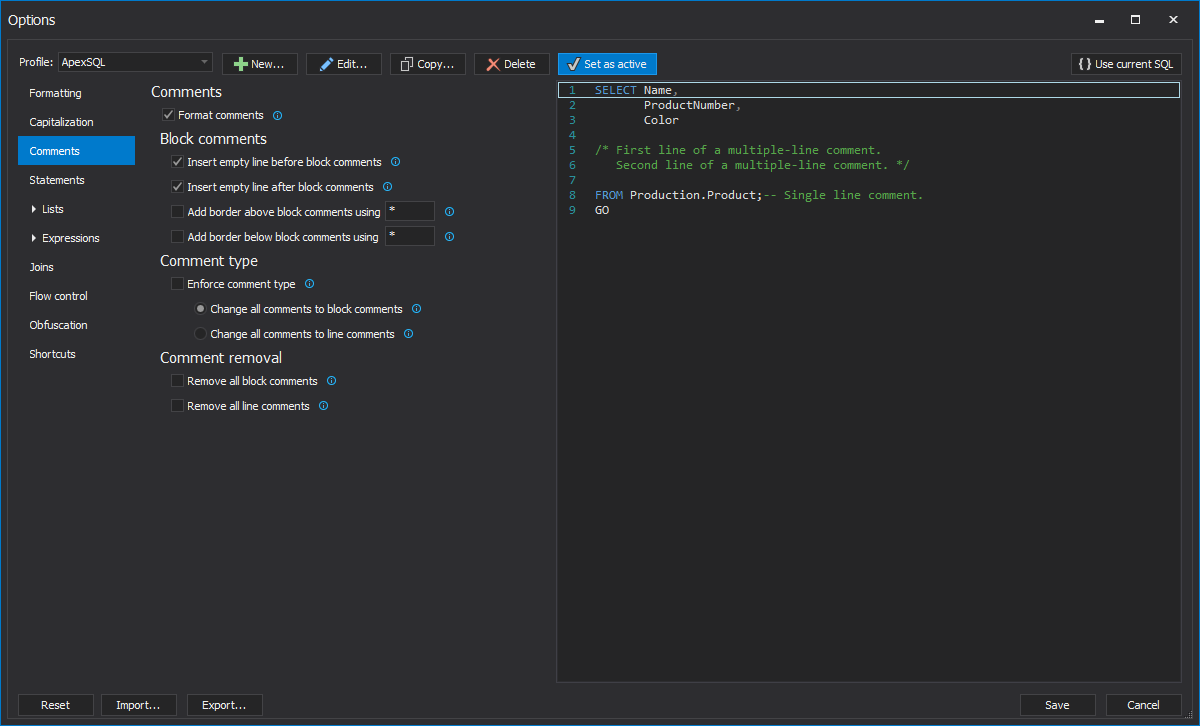This screenshot has width=1200, height=726.
Task: Click info icon for insert line before block comments
Action: pyautogui.click(x=395, y=162)
